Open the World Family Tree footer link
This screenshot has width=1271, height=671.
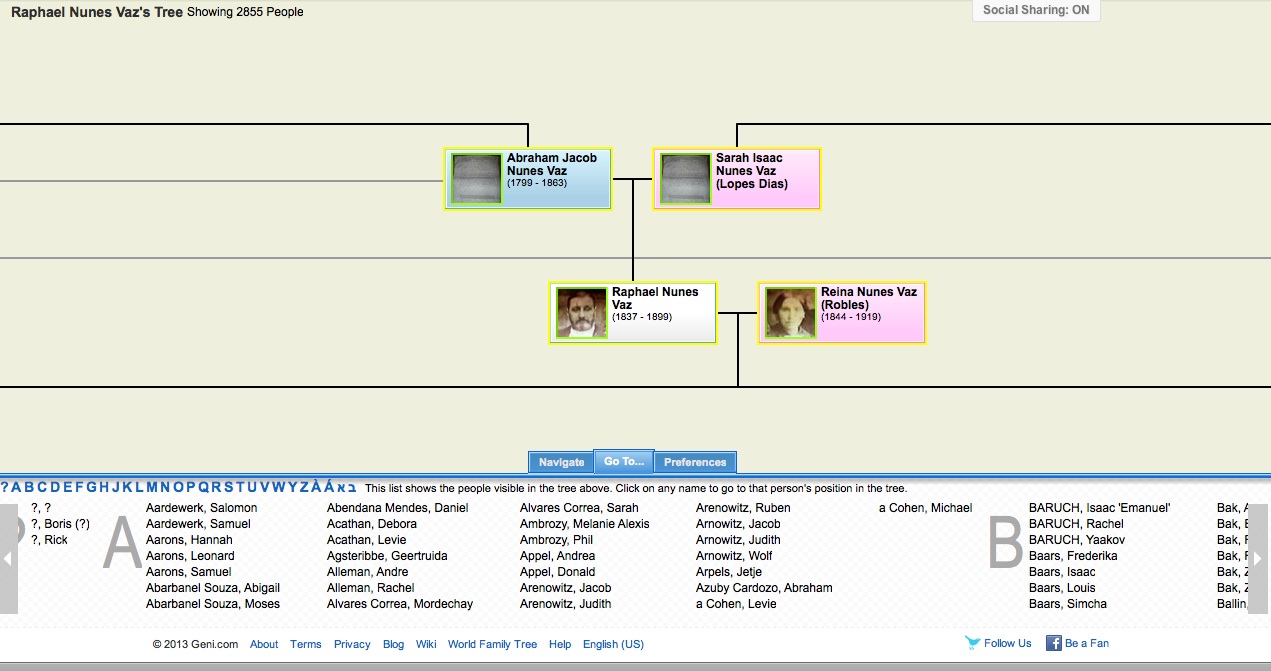pos(492,643)
